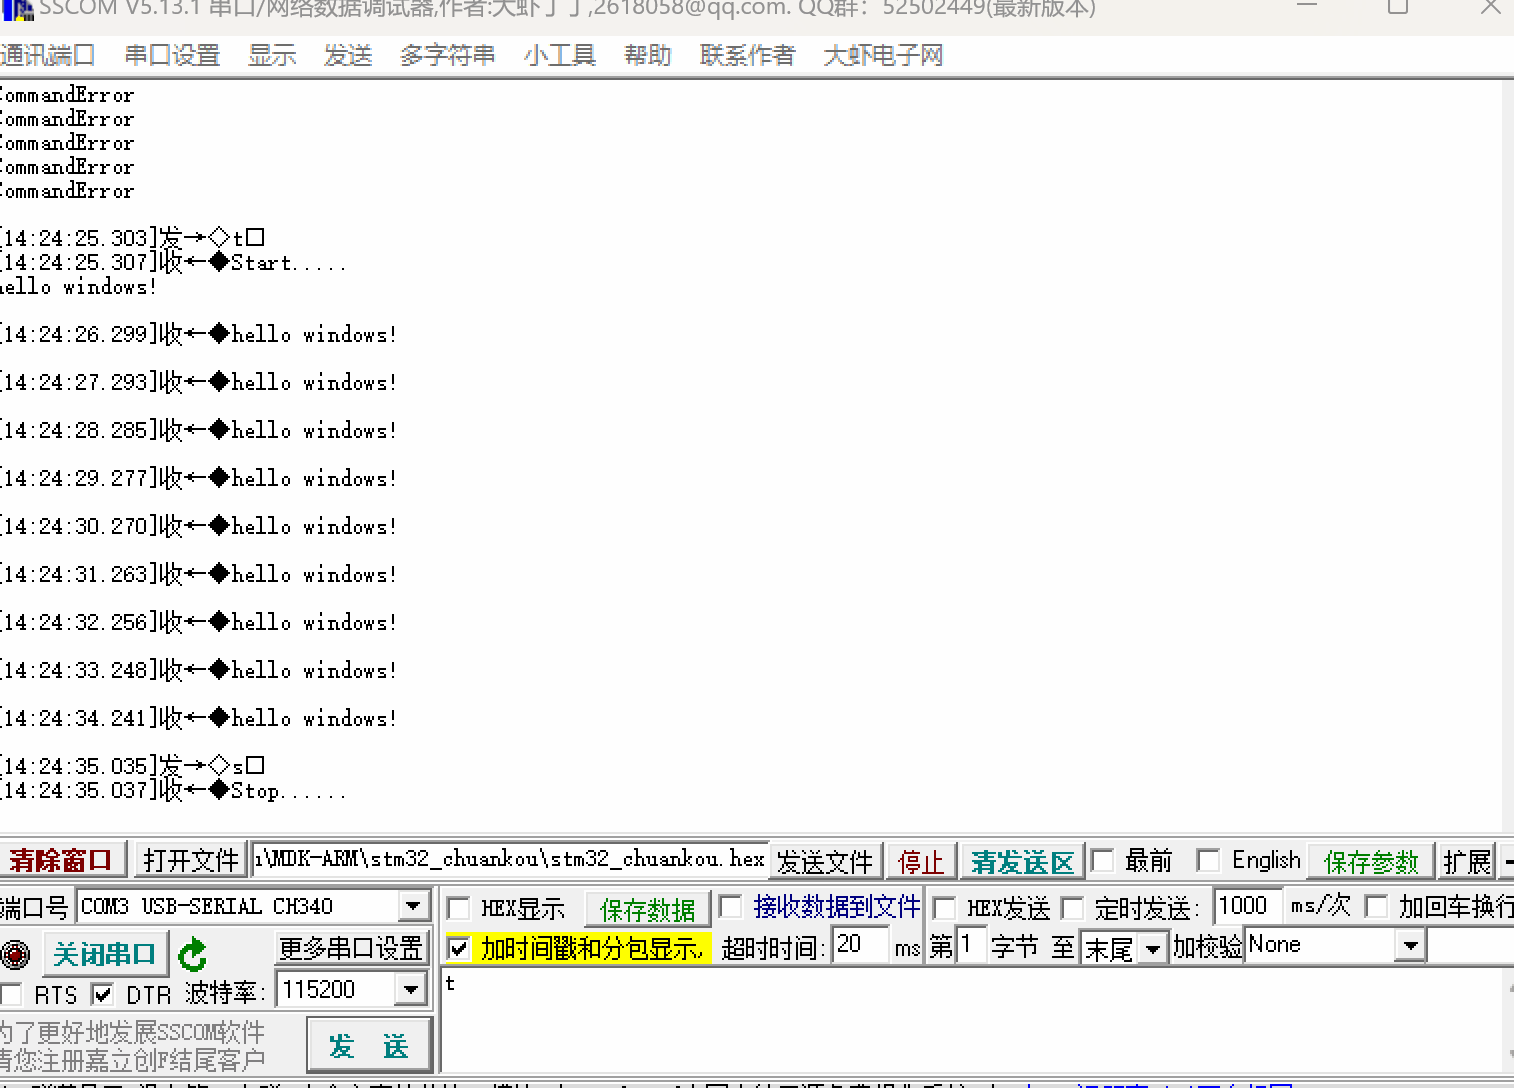Image resolution: width=1514 pixels, height=1088 pixels.
Task: Click the 1000 ms timed-send interval field
Action: click(x=1247, y=906)
